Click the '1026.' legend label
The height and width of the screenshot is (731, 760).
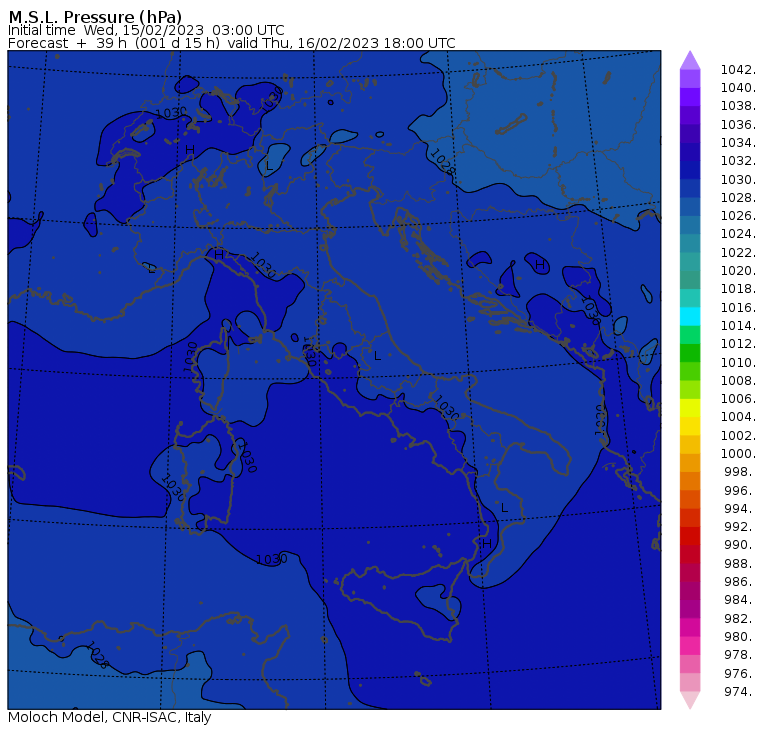click(738, 216)
